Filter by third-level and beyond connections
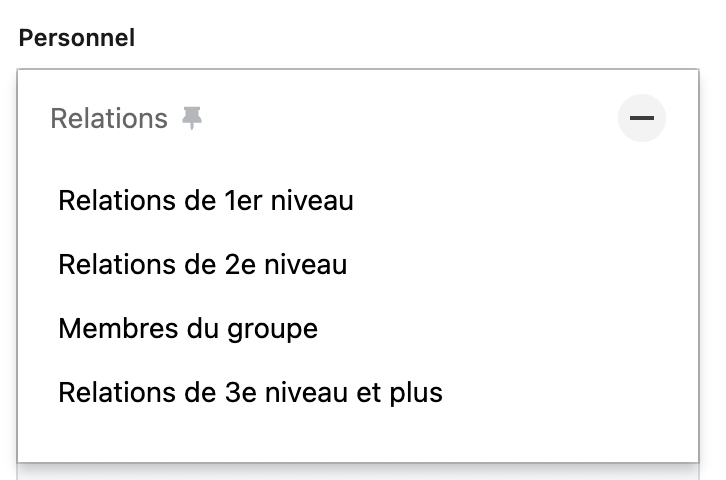 point(250,393)
